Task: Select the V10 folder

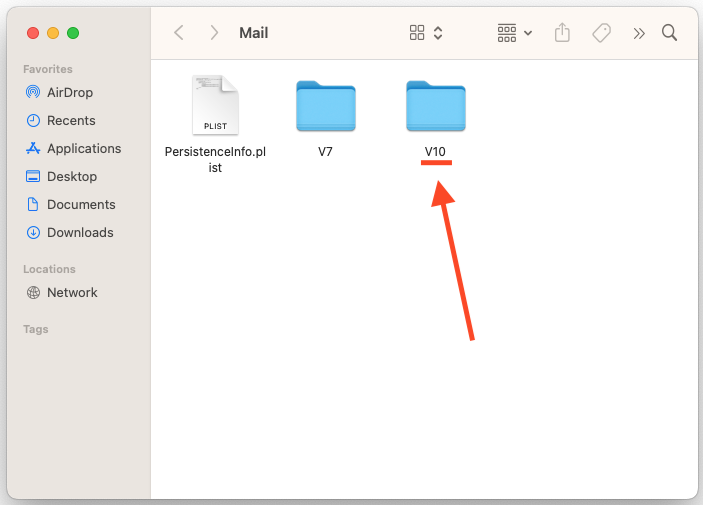Action: tap(435, 107)
